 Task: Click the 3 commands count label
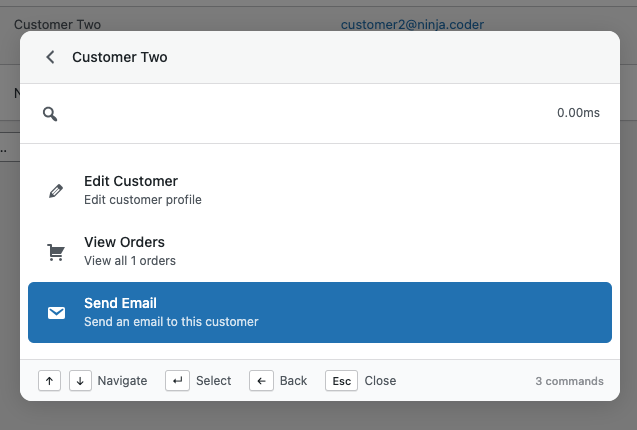(569, 381)
